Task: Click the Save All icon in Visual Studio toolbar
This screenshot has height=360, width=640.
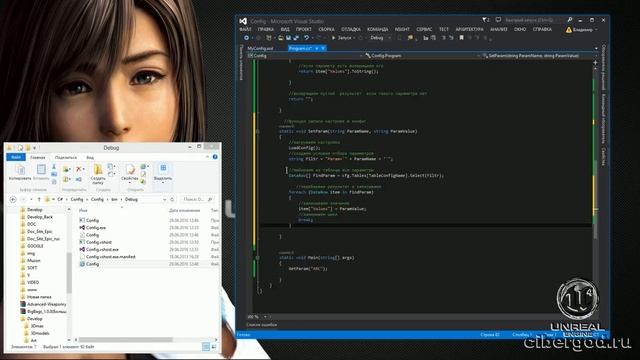Action: [x=296, y=38]
